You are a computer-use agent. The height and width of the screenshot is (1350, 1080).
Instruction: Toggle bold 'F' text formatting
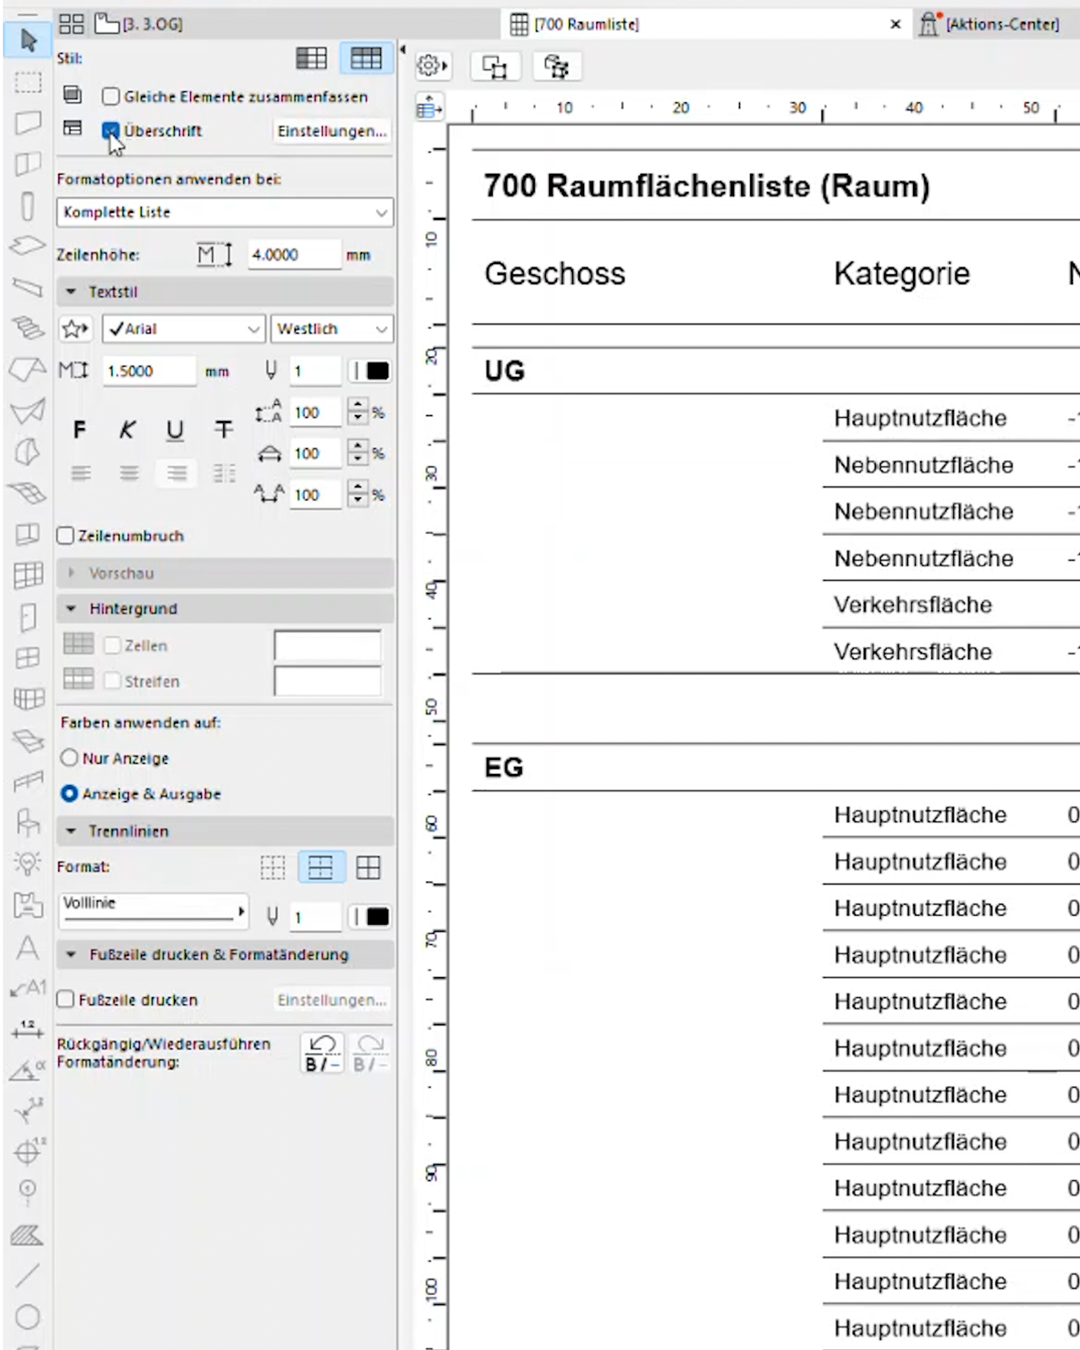coord(80,430)
